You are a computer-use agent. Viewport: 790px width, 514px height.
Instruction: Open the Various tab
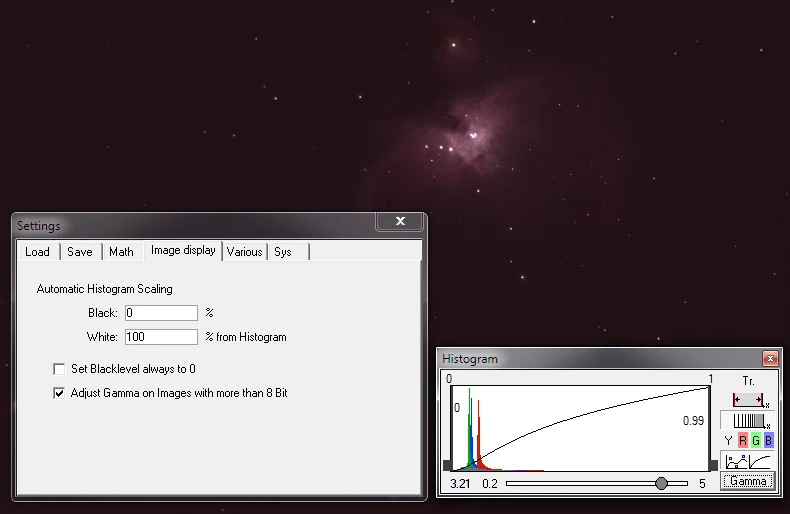[x=244, y=252]
